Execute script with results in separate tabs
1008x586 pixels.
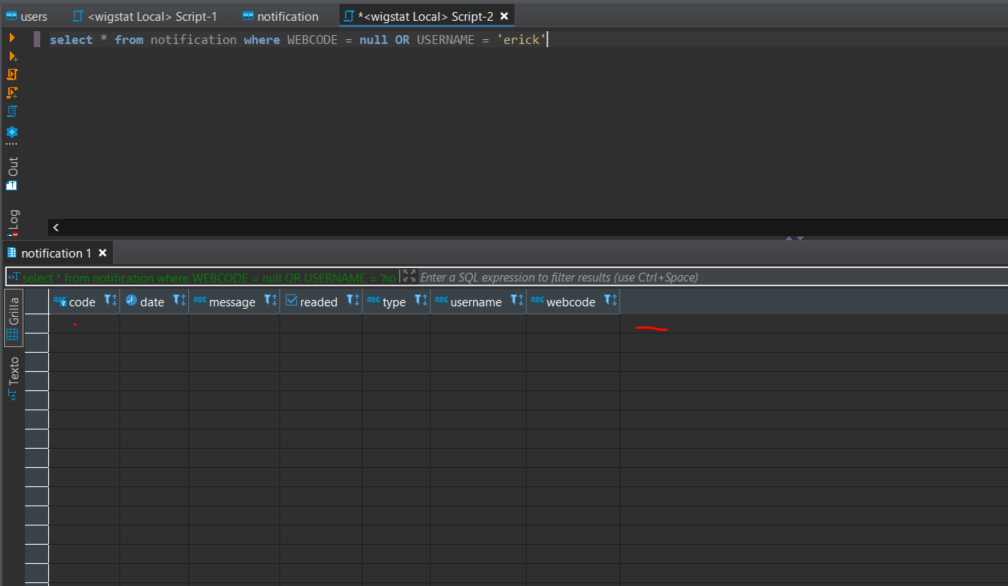point(12,93)
